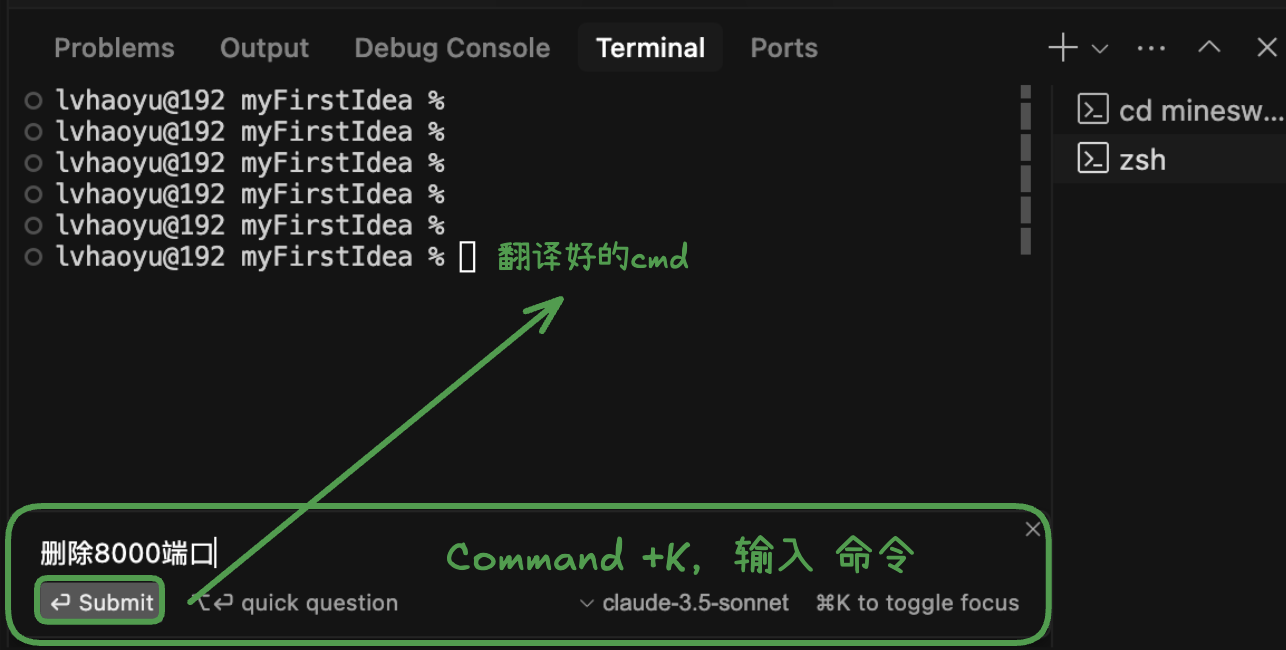Viewport: 1286px width, 650px height.
Task: Click the ⌘K to toggle focus hint
Action: 917,603
